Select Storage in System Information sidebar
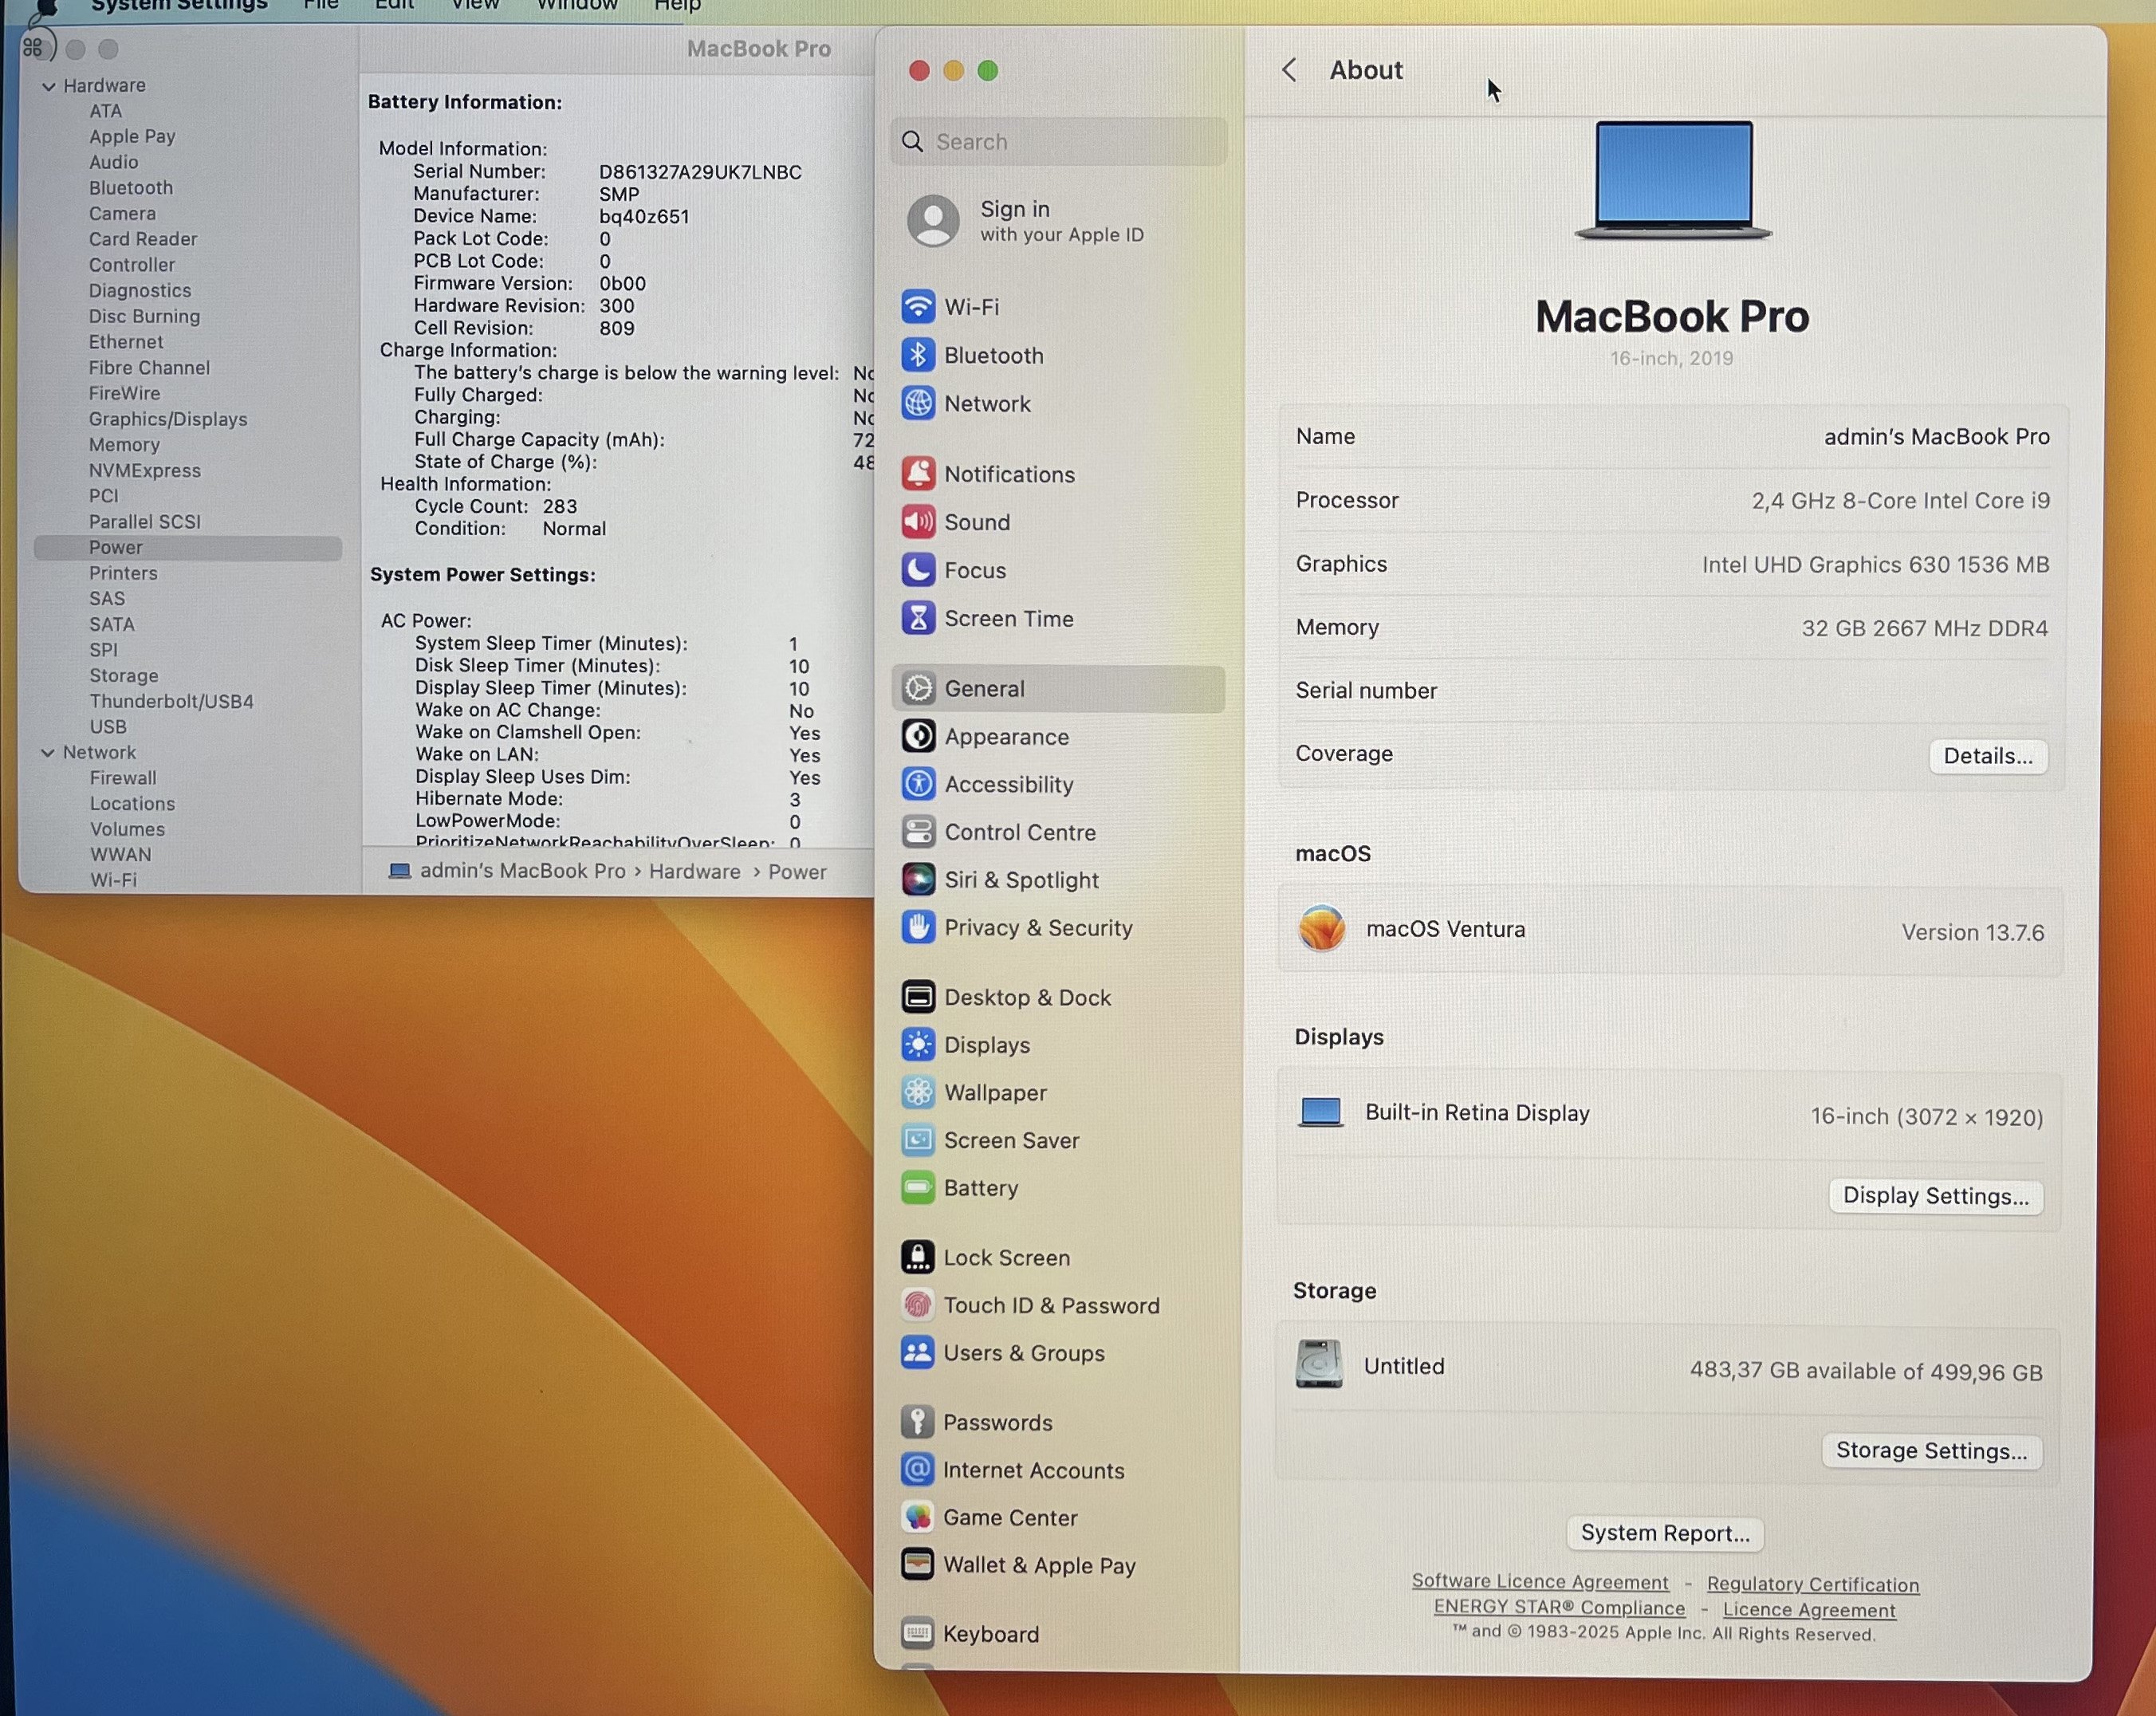Image resolution: width=2156 pixels, height=1716 pixels. tap(124, 677)
